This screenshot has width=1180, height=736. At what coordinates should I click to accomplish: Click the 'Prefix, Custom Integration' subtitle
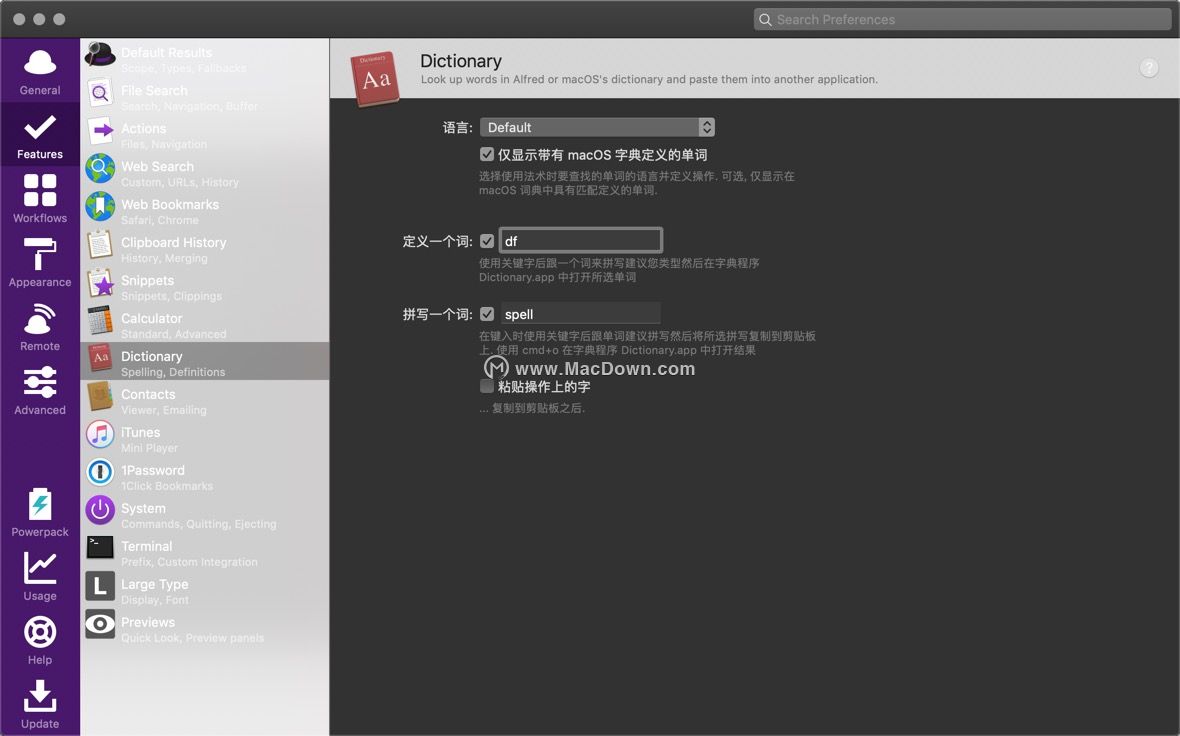tap(190, 562)
